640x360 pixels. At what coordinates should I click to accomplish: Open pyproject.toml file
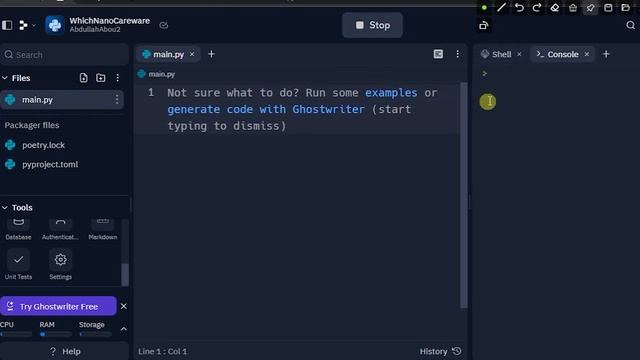(50, 164)
